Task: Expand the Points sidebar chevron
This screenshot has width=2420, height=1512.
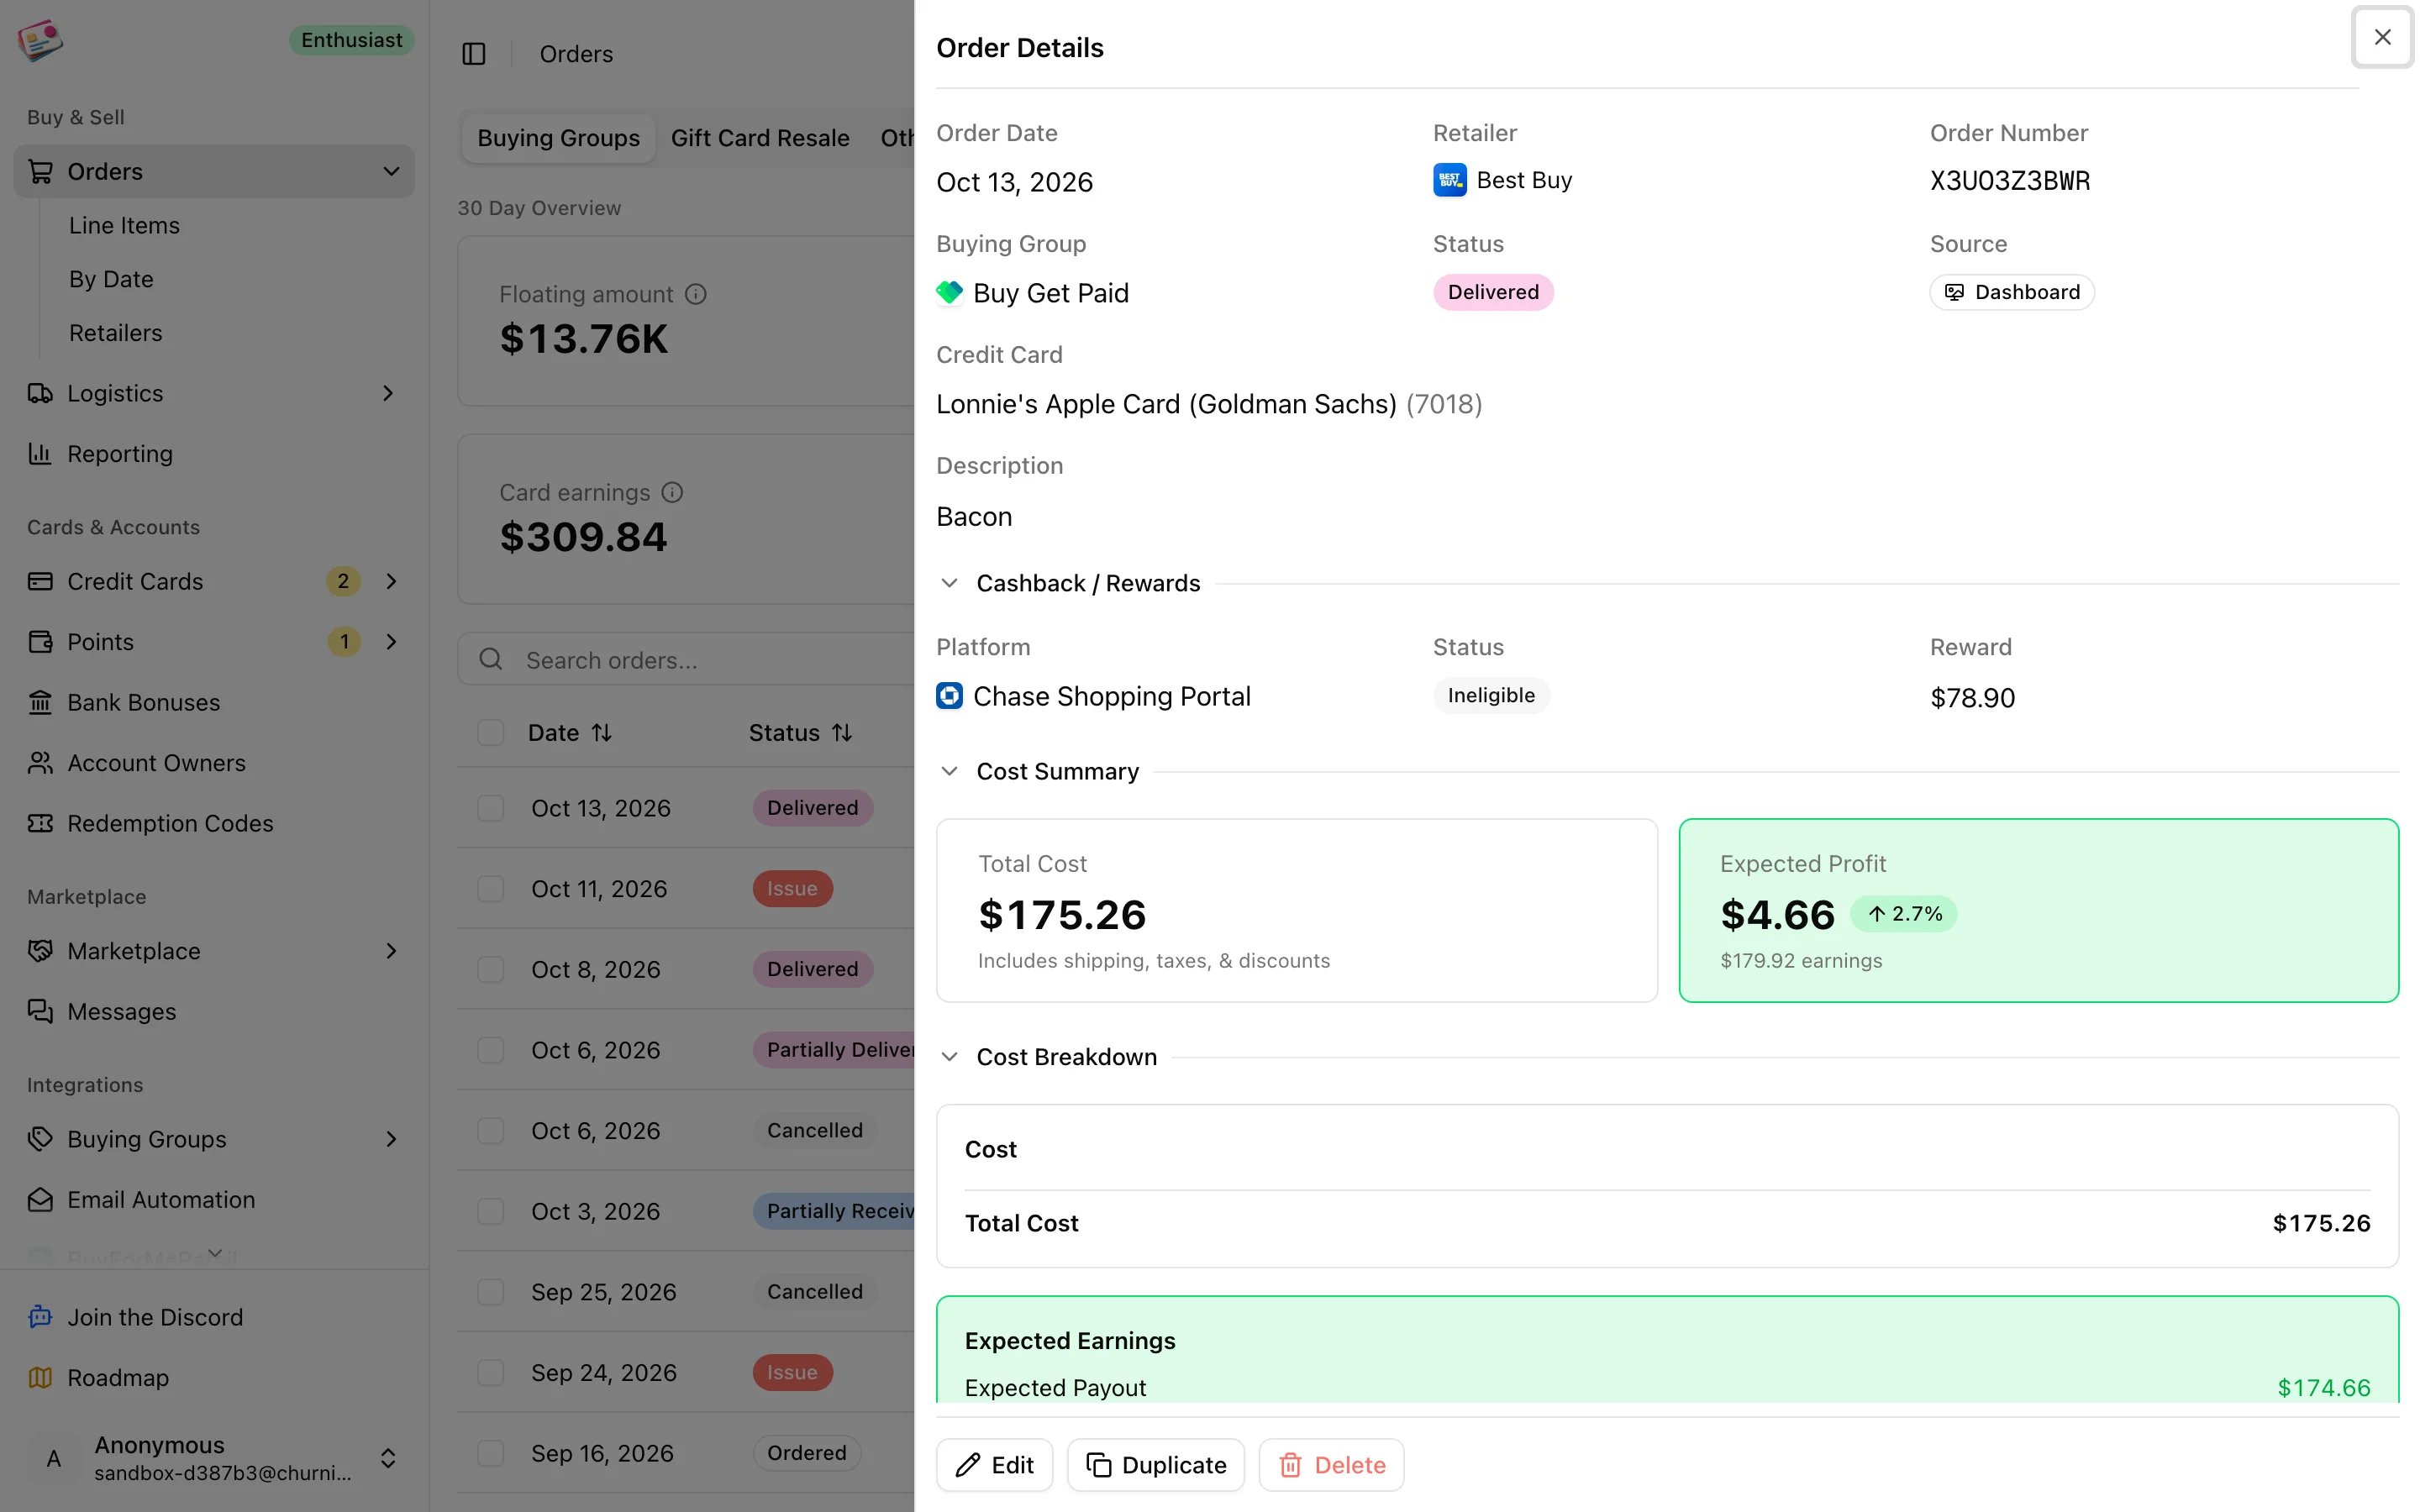Action: point(391,641)
